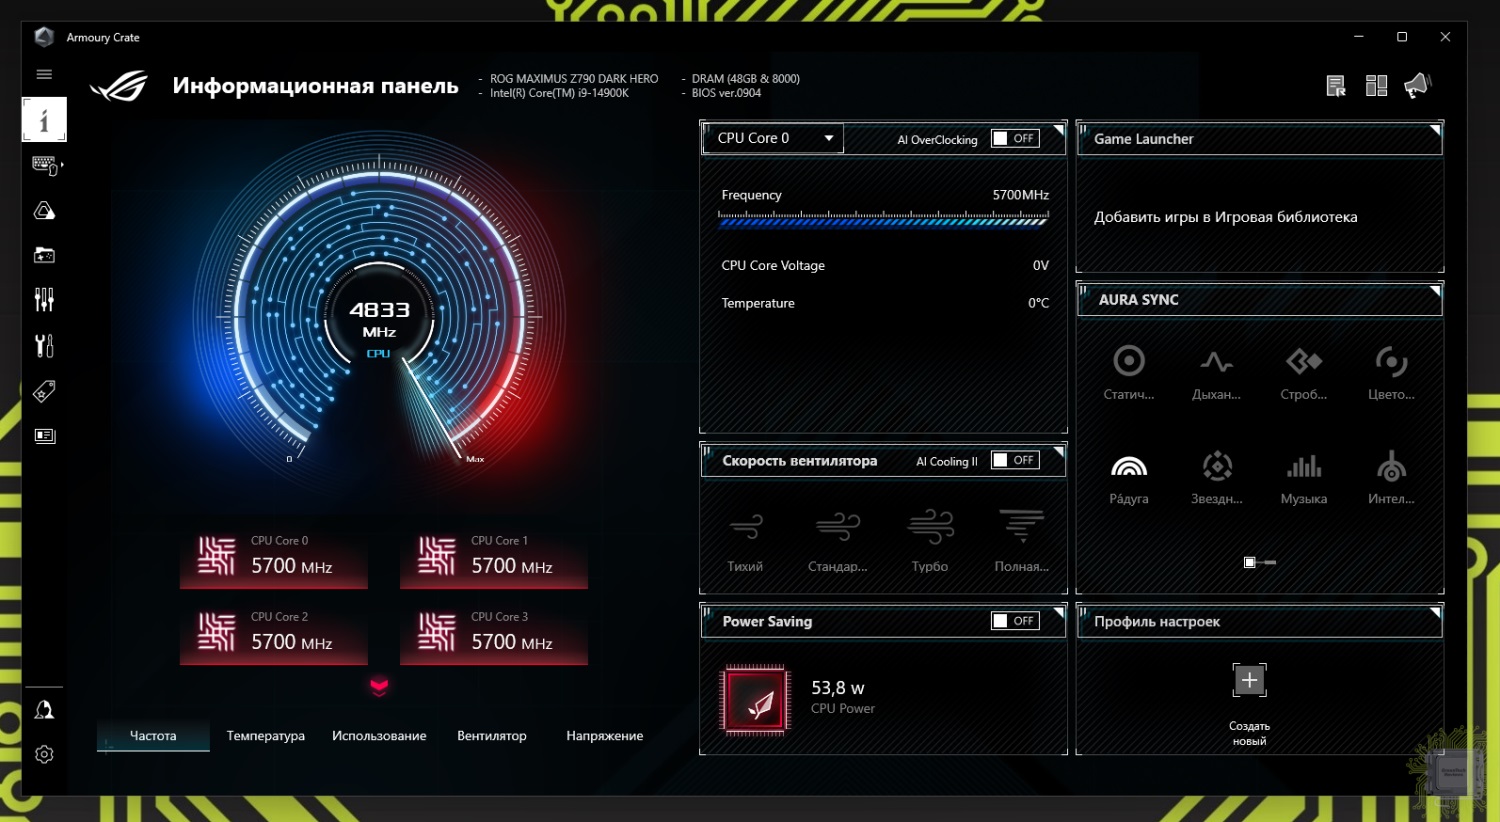
Task: Select the Music (Музыка) AURA effect
Action: (x=1303, y=467)
